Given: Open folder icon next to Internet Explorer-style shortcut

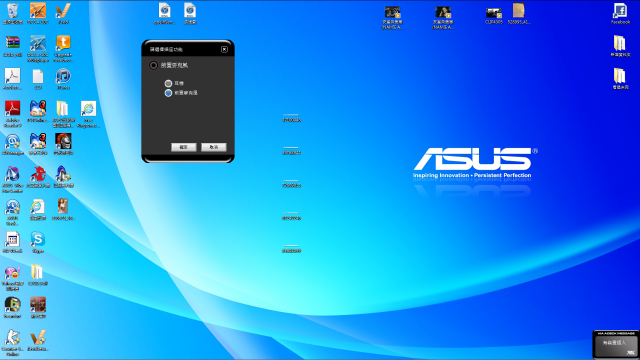Looking at the screenshot, I should pos(63,109).
